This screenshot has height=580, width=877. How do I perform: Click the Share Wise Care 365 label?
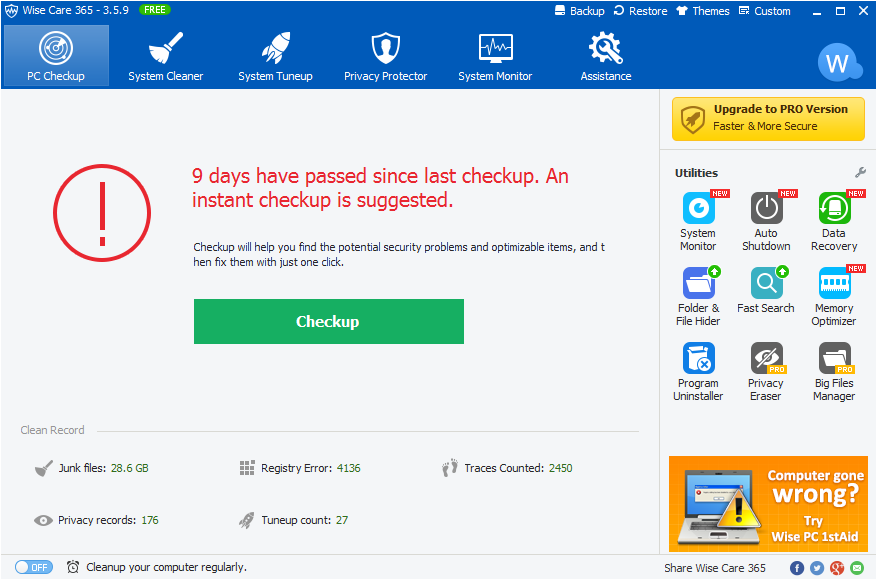click(715, 568)
